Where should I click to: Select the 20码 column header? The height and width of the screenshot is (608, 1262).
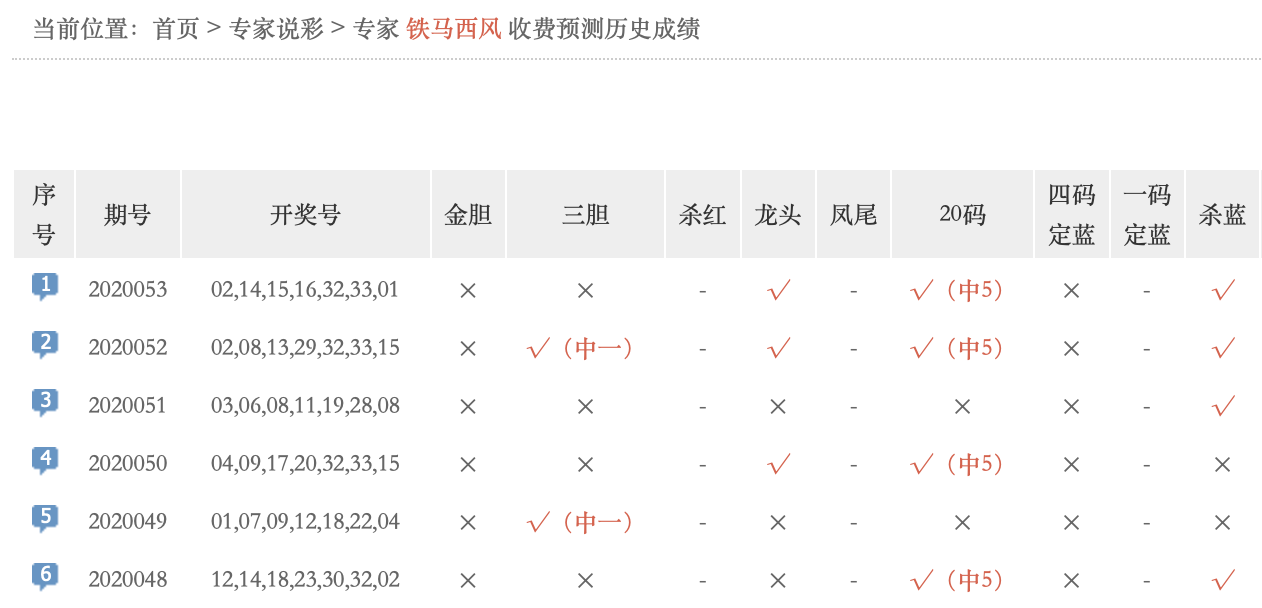point(962,214)
